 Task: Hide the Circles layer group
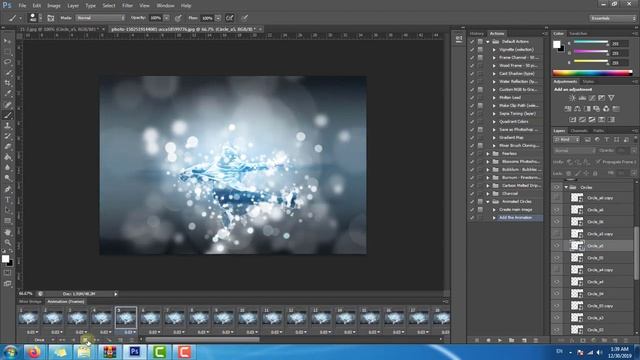click(557, 187)
